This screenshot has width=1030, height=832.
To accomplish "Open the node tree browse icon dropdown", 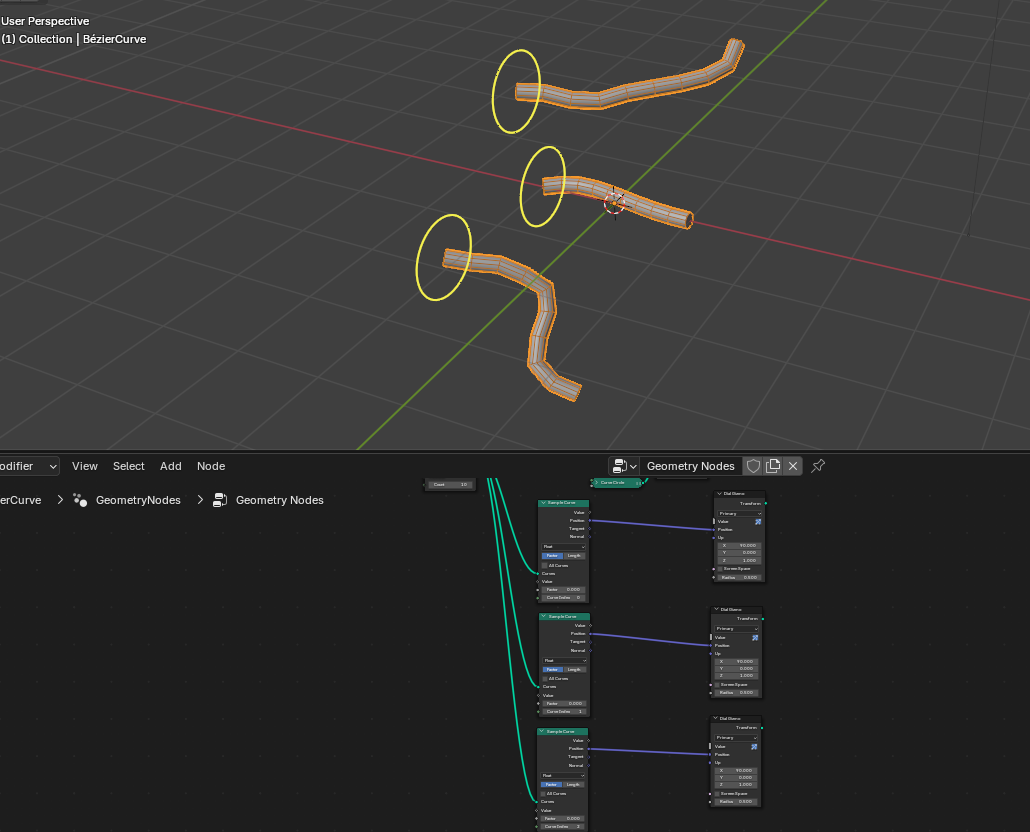I will tap(624, 466).
